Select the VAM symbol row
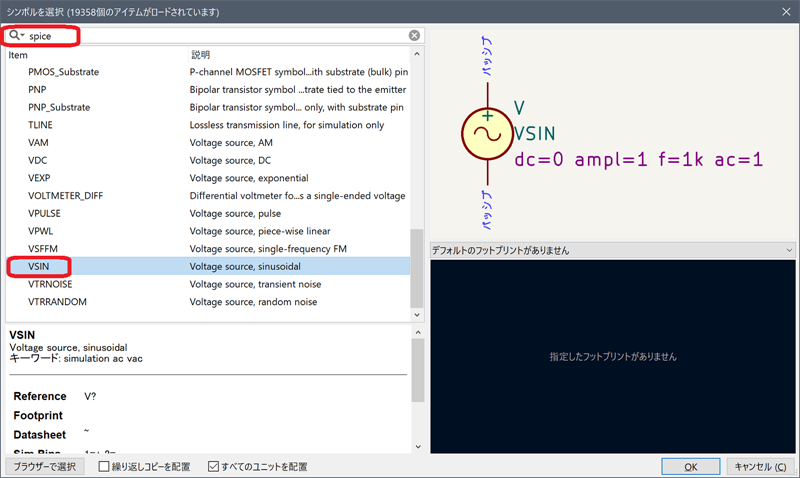800x478 pixels. tap(208, 143)
